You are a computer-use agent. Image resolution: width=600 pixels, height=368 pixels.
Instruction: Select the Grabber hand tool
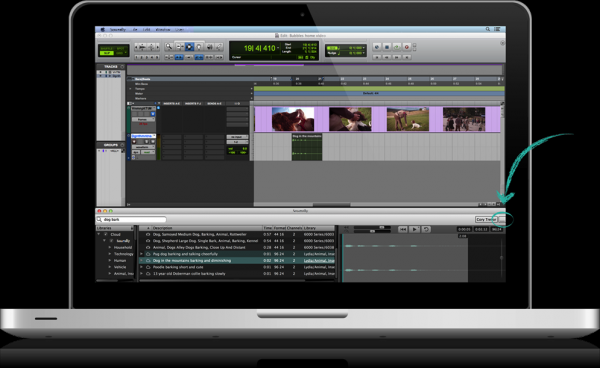(x=199, y=47)
